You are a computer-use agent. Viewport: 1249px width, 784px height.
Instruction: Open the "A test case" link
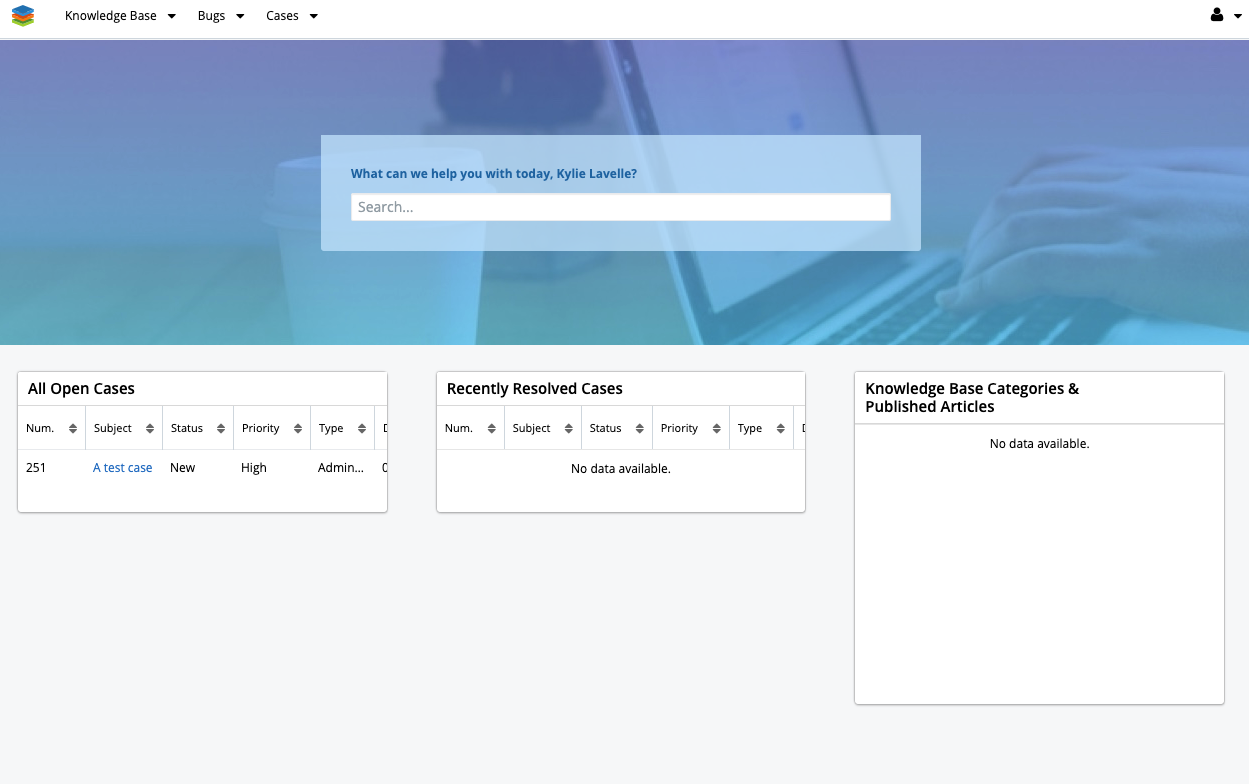coord(122,467)
